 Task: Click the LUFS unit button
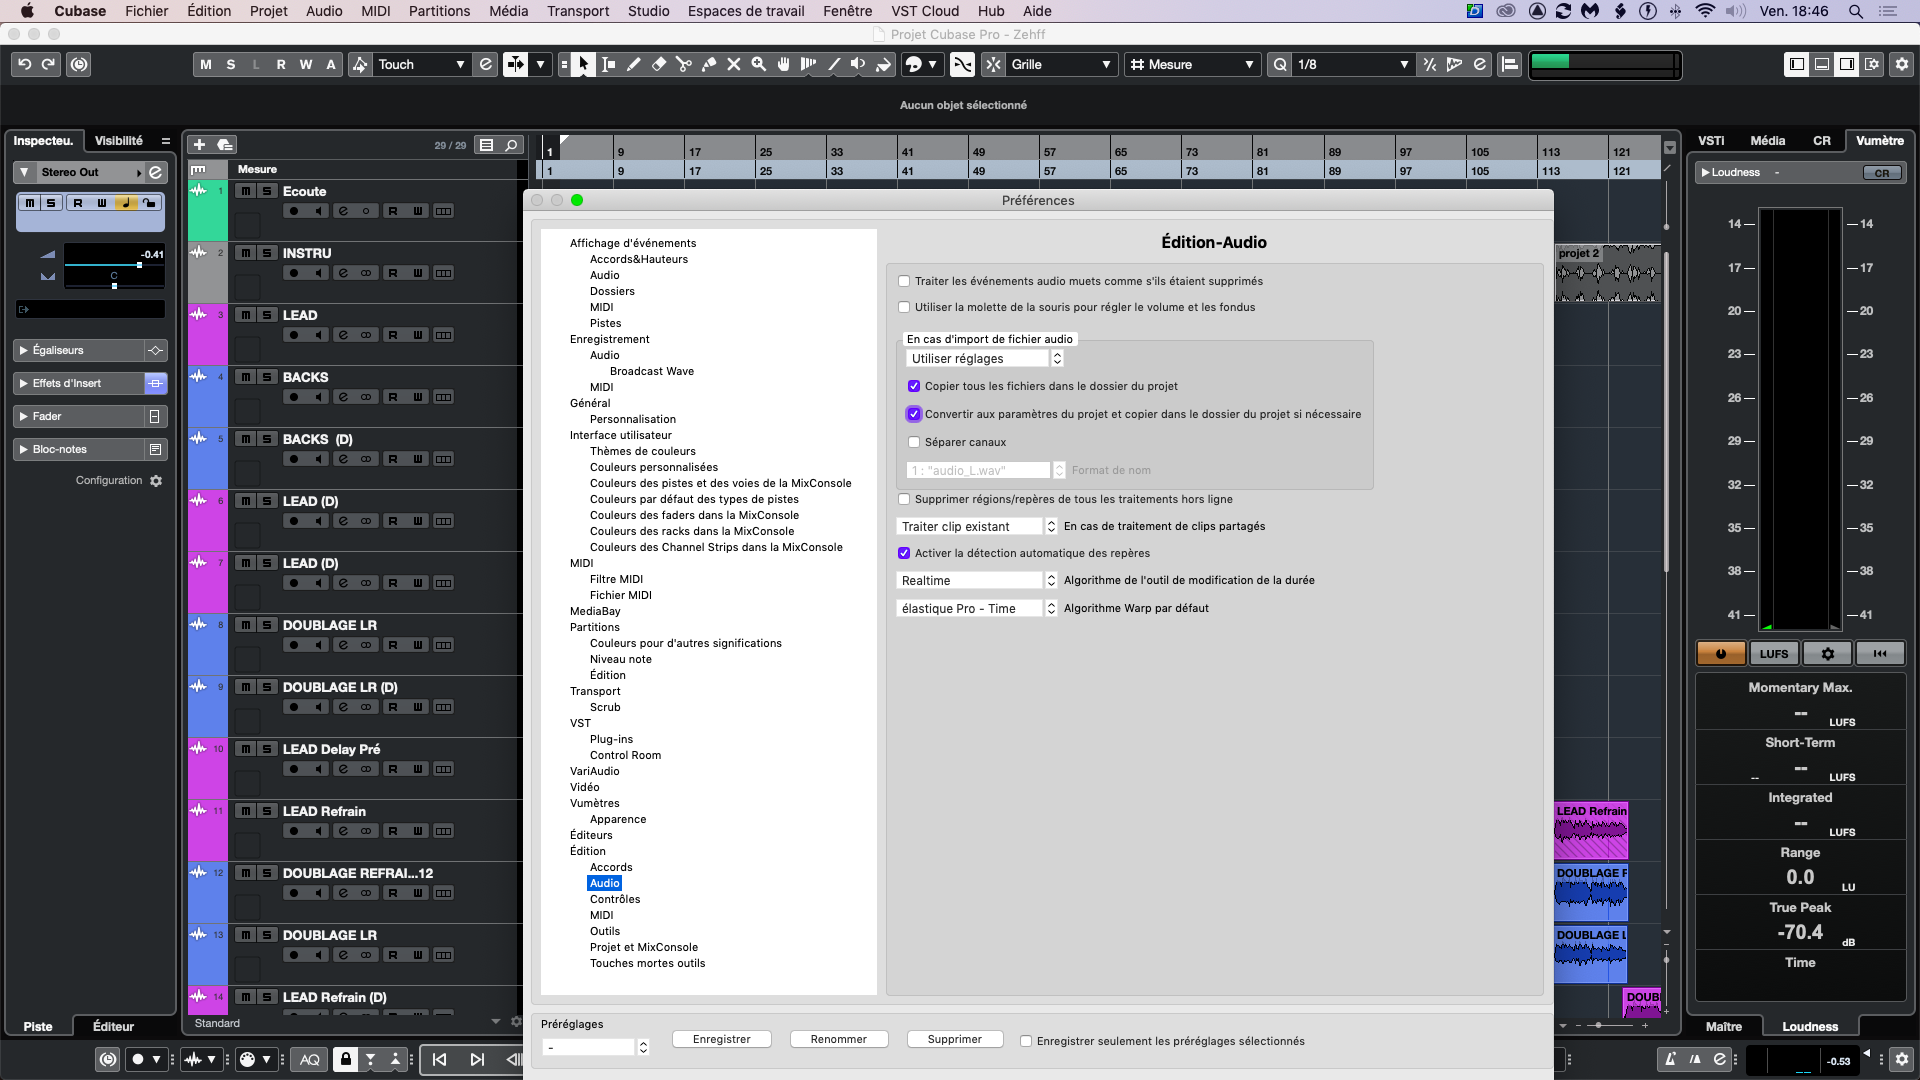(x=1774, y=654)
